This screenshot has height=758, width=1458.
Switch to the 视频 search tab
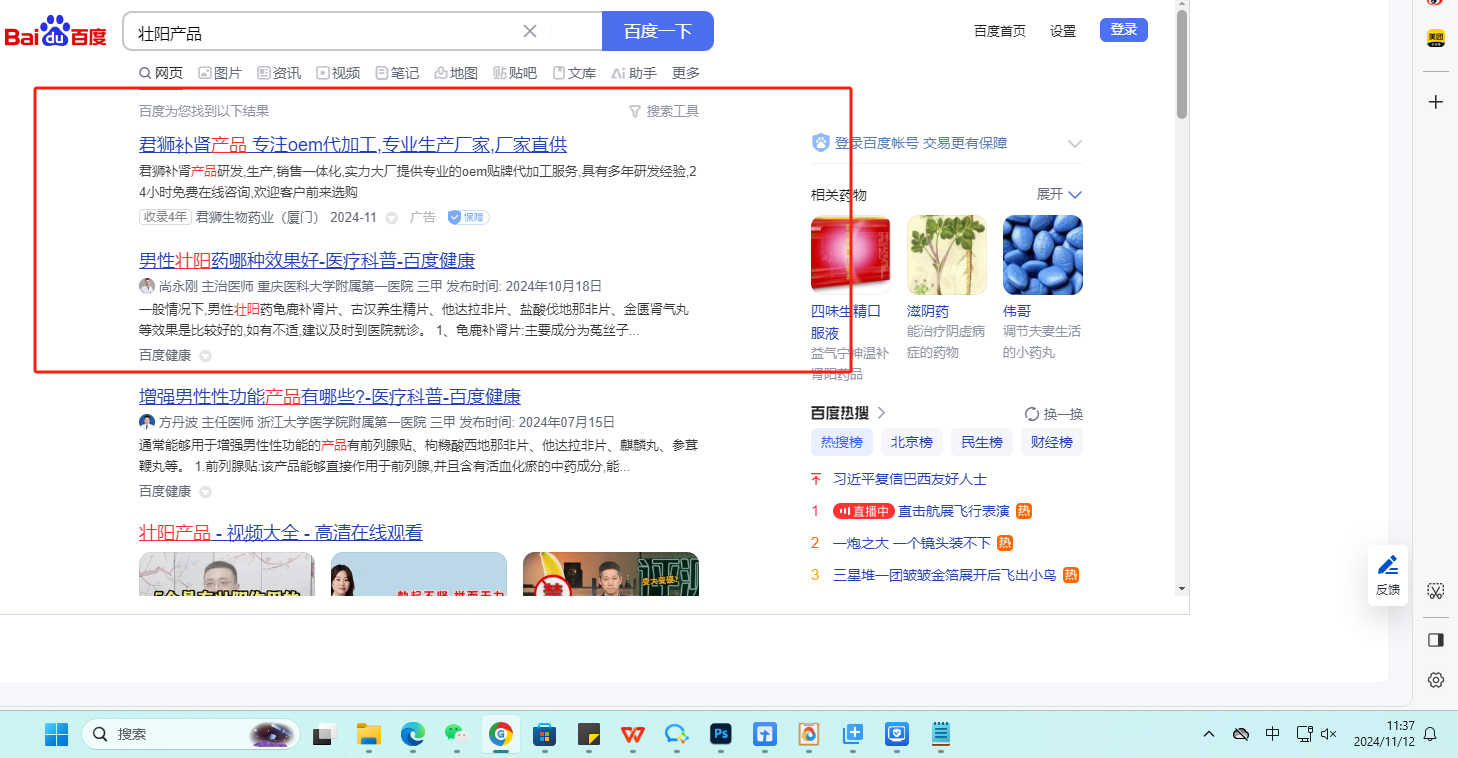(x=338, y=73)
